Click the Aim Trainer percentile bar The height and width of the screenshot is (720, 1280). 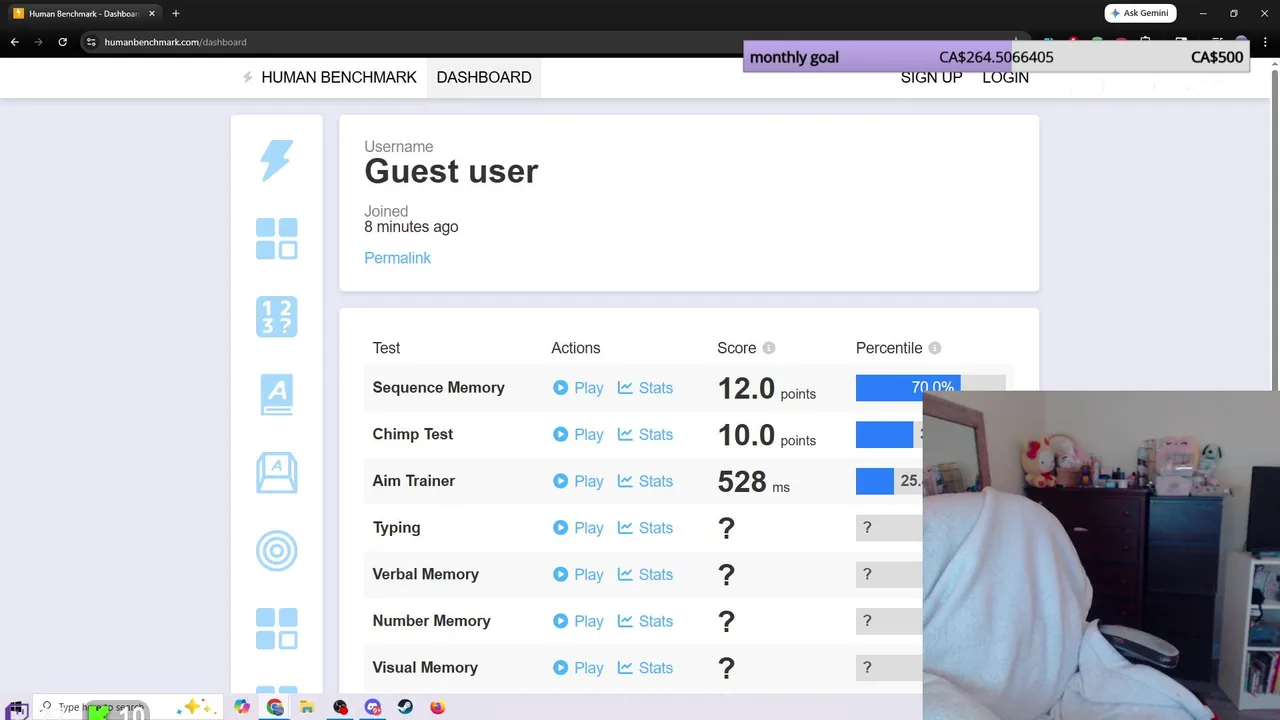[x=889, y=481]
